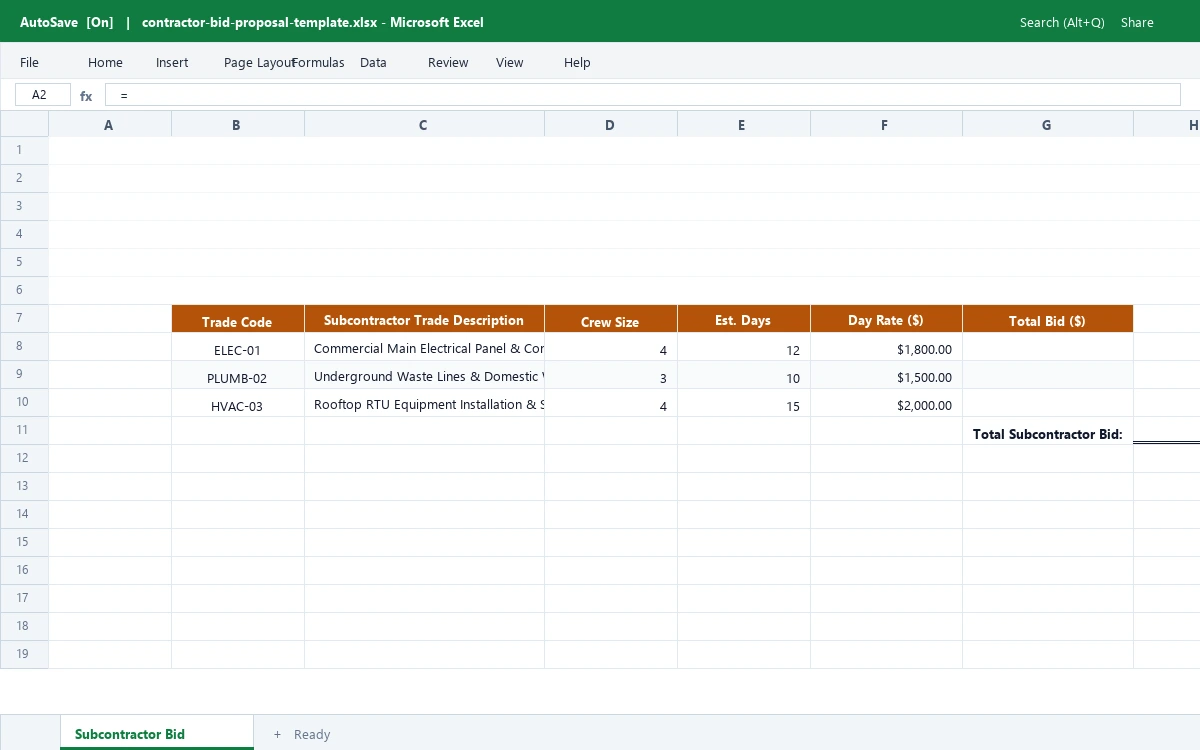Select Commercial Main Electrical Panel description cell
The width and height of the screenshot is (1200, 750).
coord(425,347)
